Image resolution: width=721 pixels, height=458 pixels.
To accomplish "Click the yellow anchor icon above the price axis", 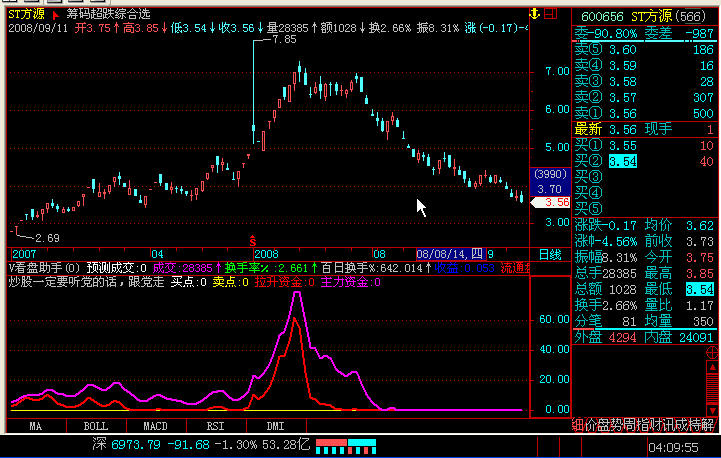I will pyautogui.click(x=534, y=13).
